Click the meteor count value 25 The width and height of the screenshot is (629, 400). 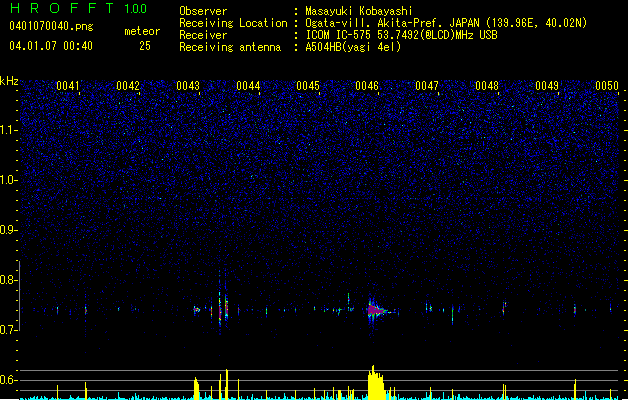145,46
